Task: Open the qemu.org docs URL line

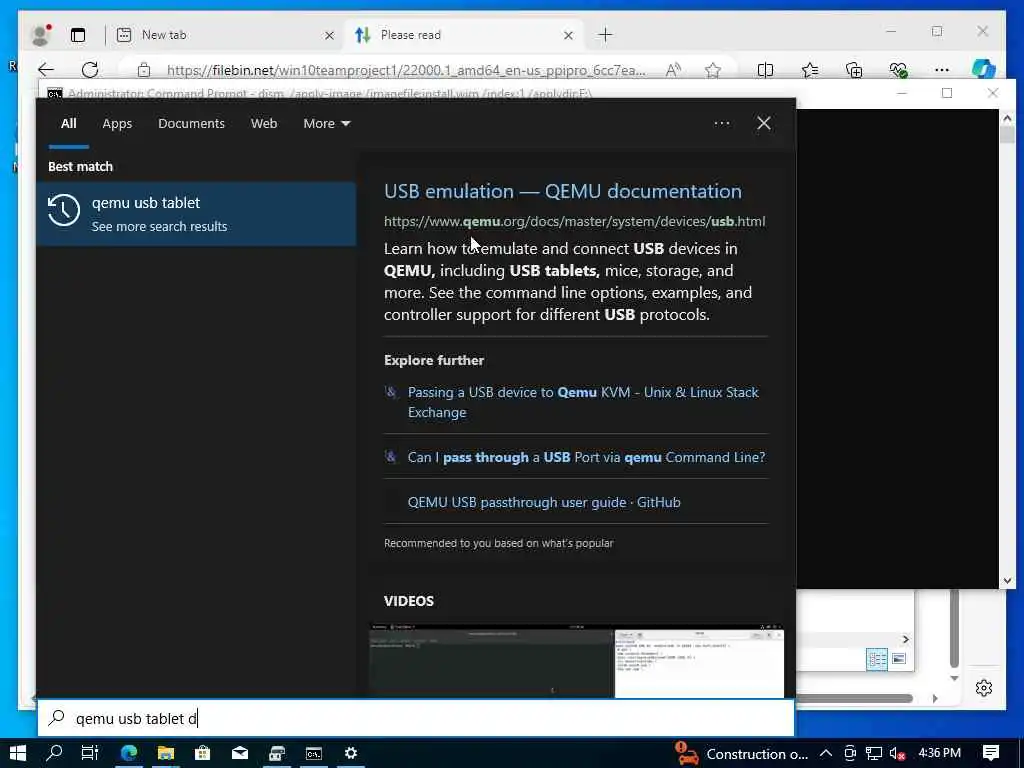Action: pos(574,221)
